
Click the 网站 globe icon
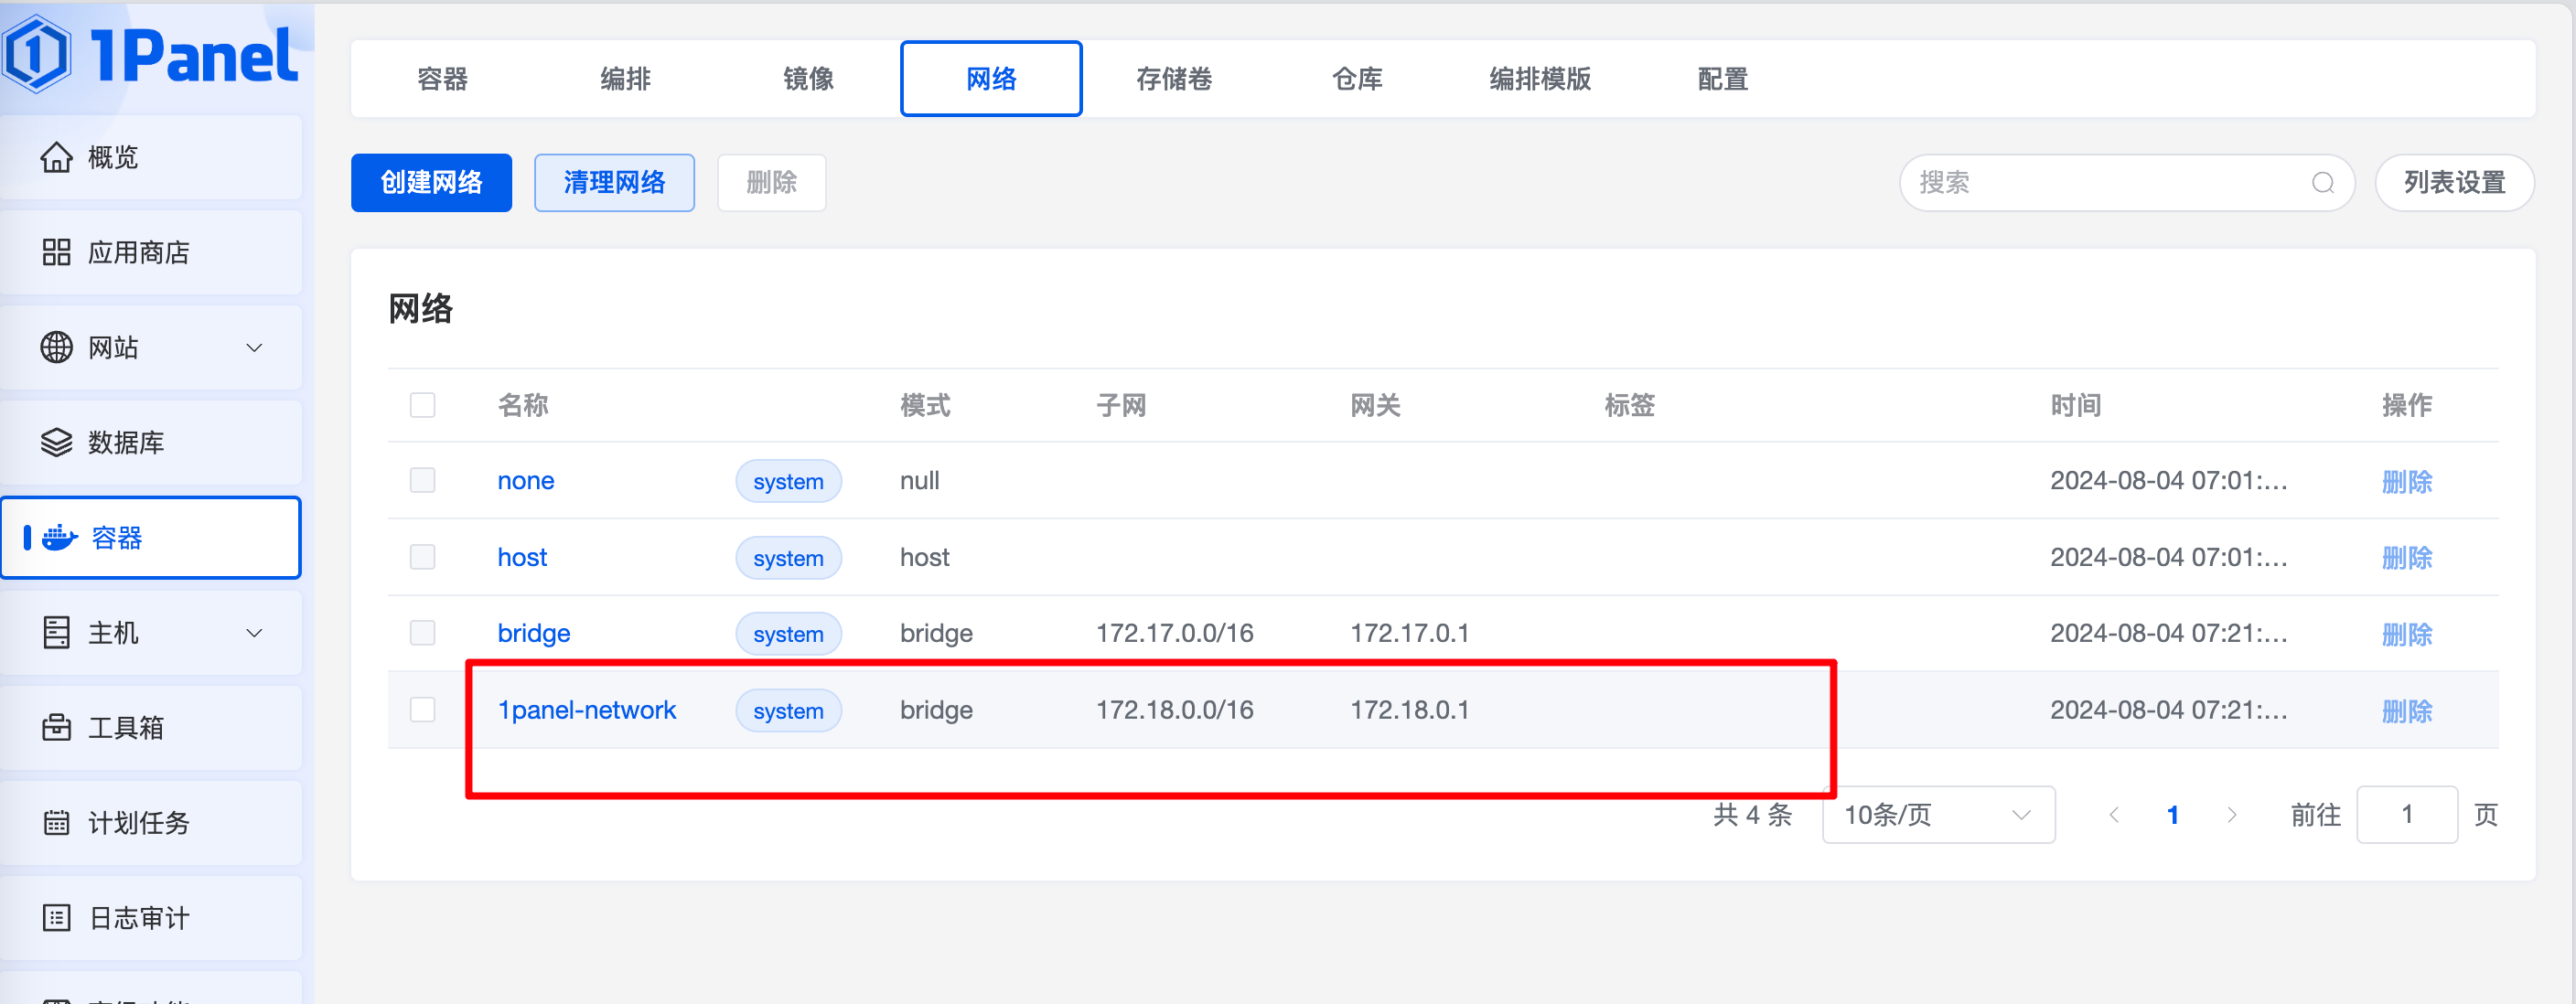(56, 347)
